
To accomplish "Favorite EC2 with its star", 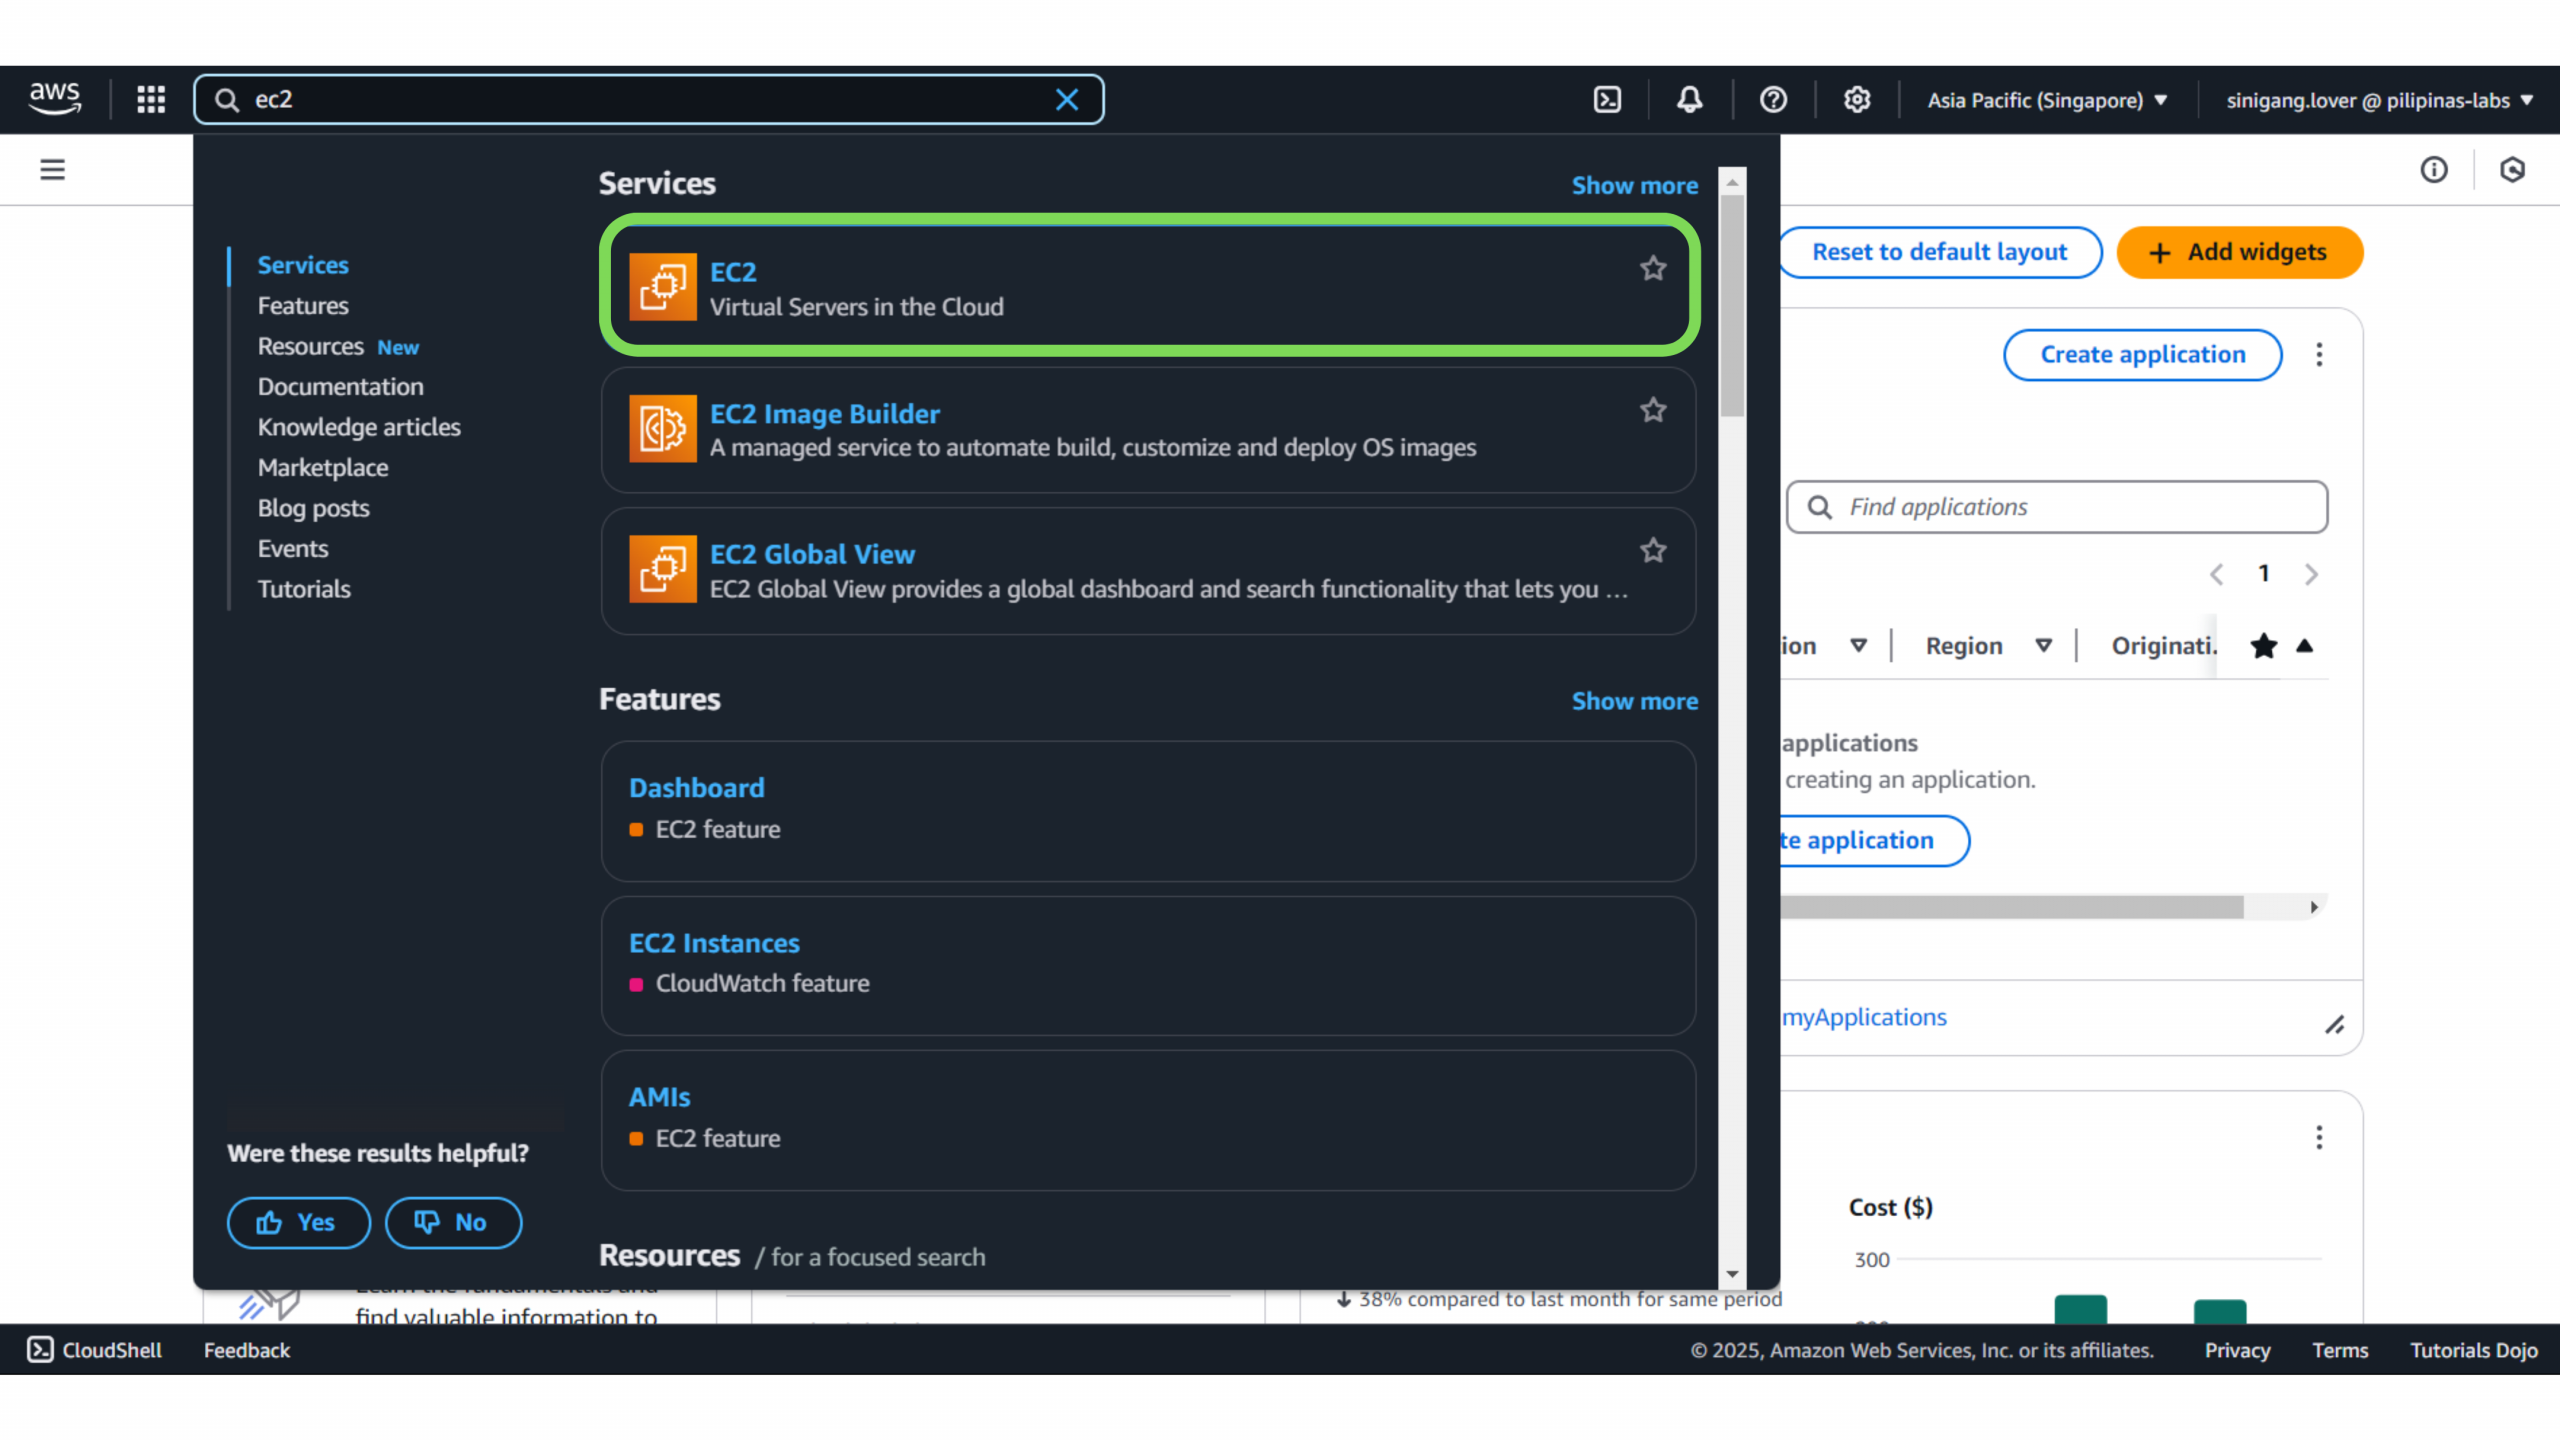I will click(x=1653, y=268).
